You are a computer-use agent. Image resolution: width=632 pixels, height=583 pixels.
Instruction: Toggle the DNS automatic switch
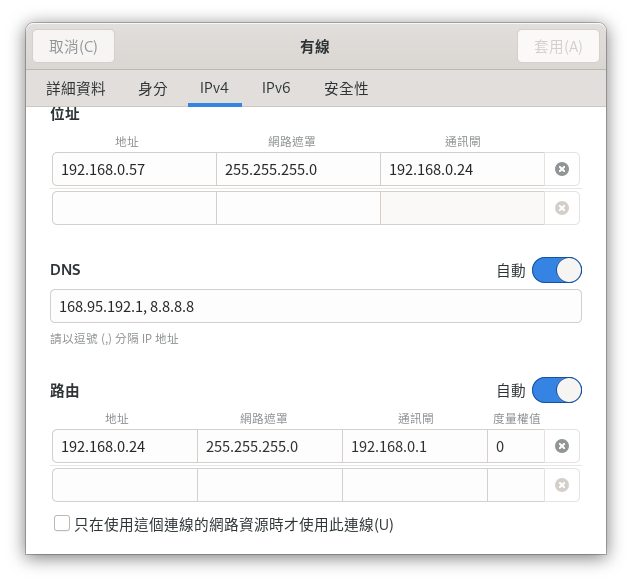coord(557,270)
